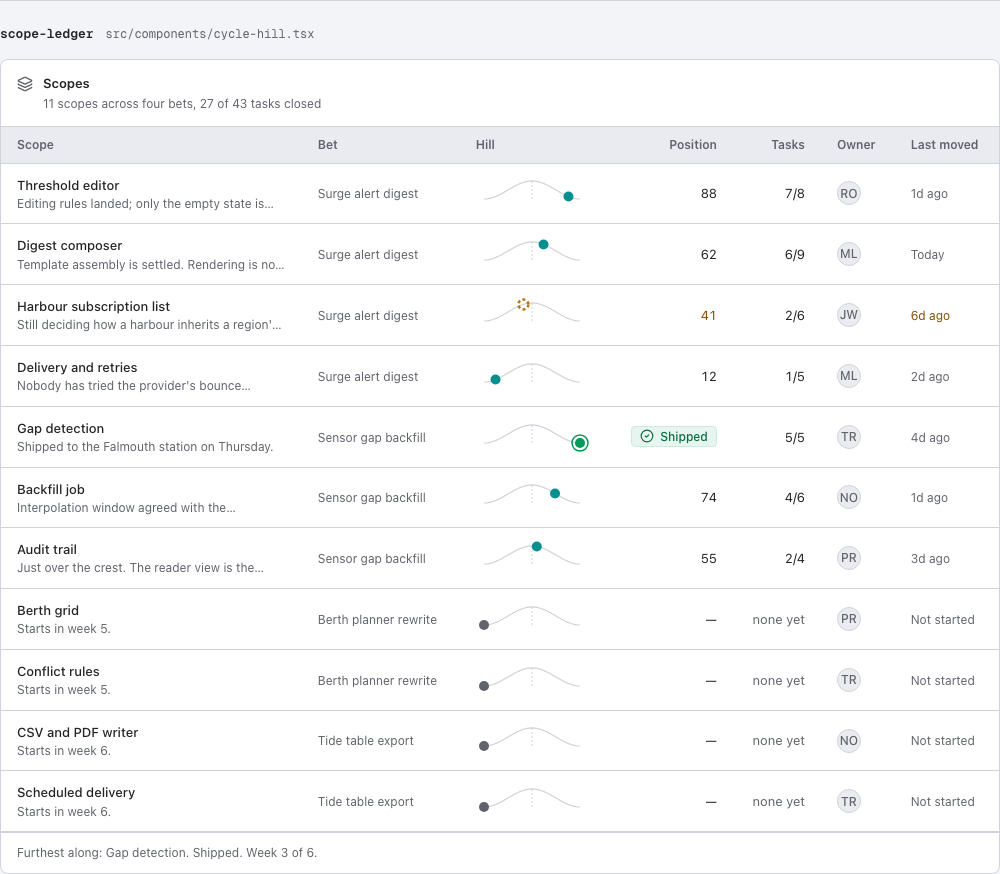Click TR avatar in Conflict rules row

pyautogui.click(x=848, y=680)
